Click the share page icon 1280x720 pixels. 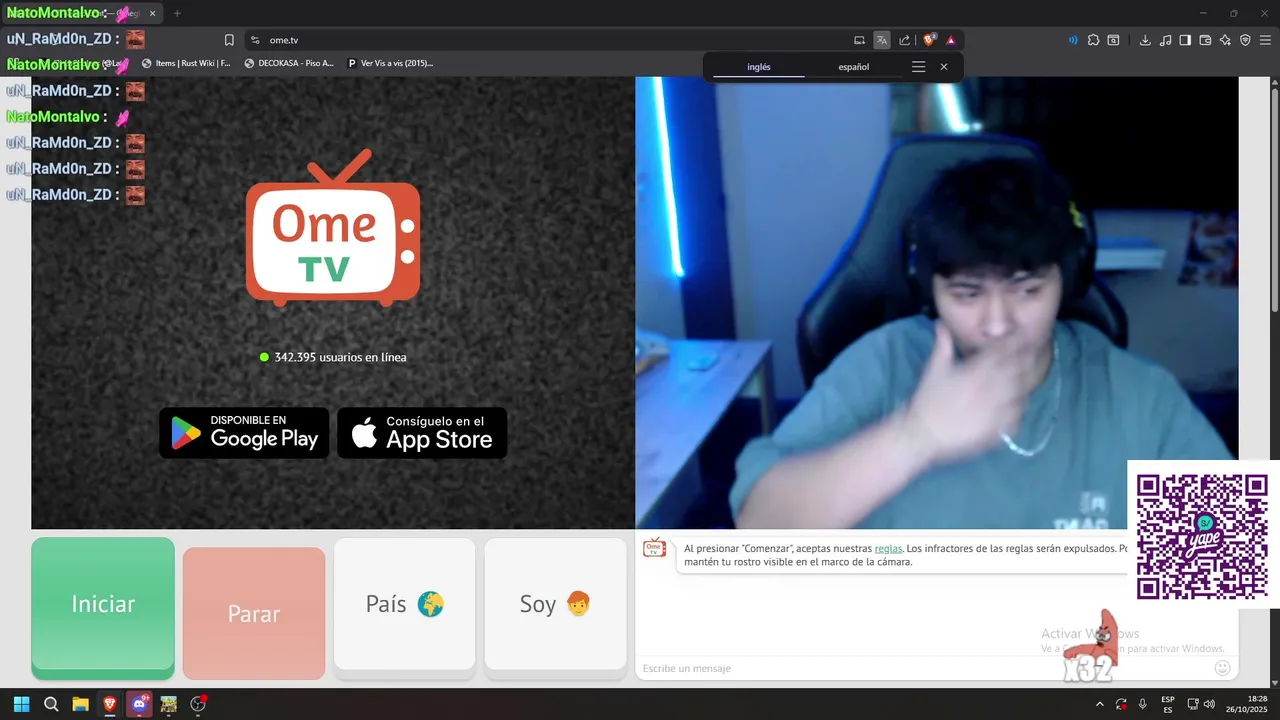tap(904, 40)
